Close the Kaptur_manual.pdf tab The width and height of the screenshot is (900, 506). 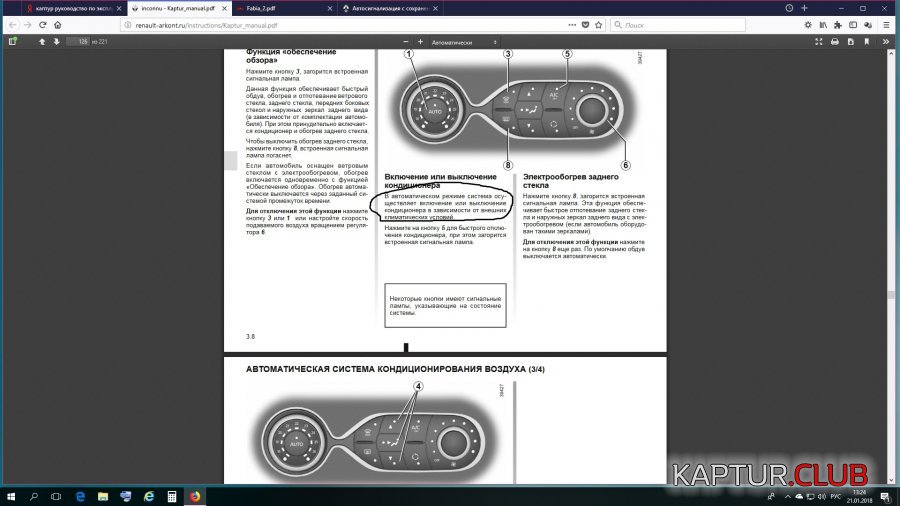click(224, 9)
